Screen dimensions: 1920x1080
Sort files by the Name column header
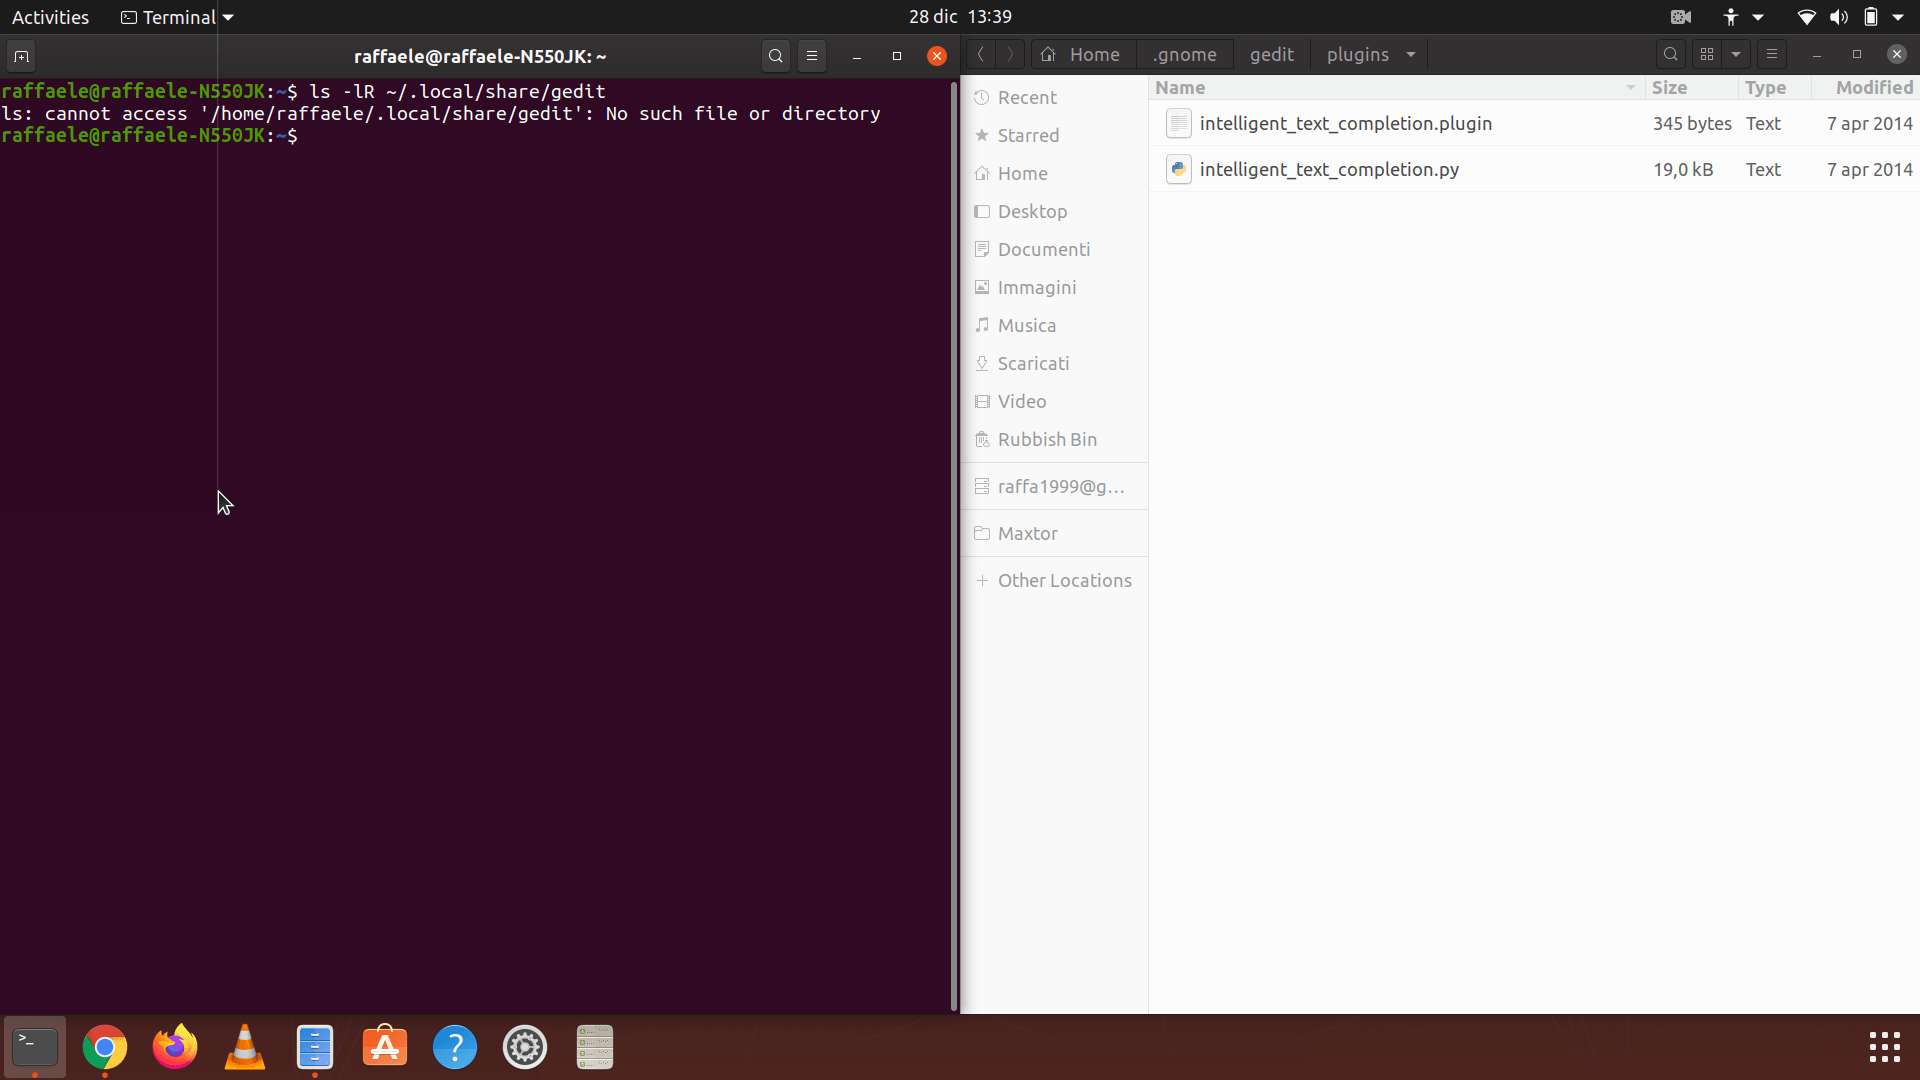[x=1180, y=88]
